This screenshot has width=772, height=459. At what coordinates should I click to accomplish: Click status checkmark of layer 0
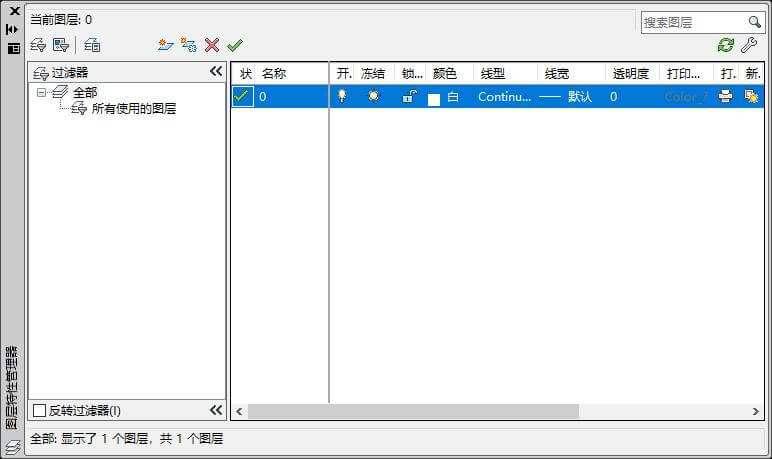point(243,97)
